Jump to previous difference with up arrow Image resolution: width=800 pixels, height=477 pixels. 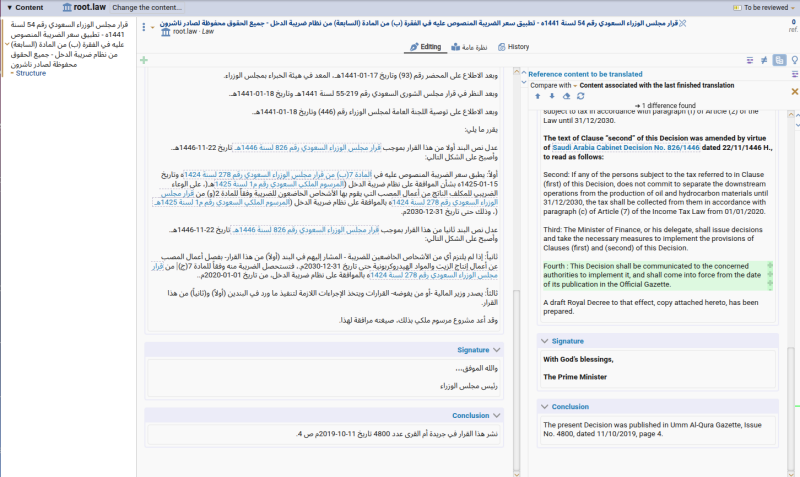[x=538, y=96]
